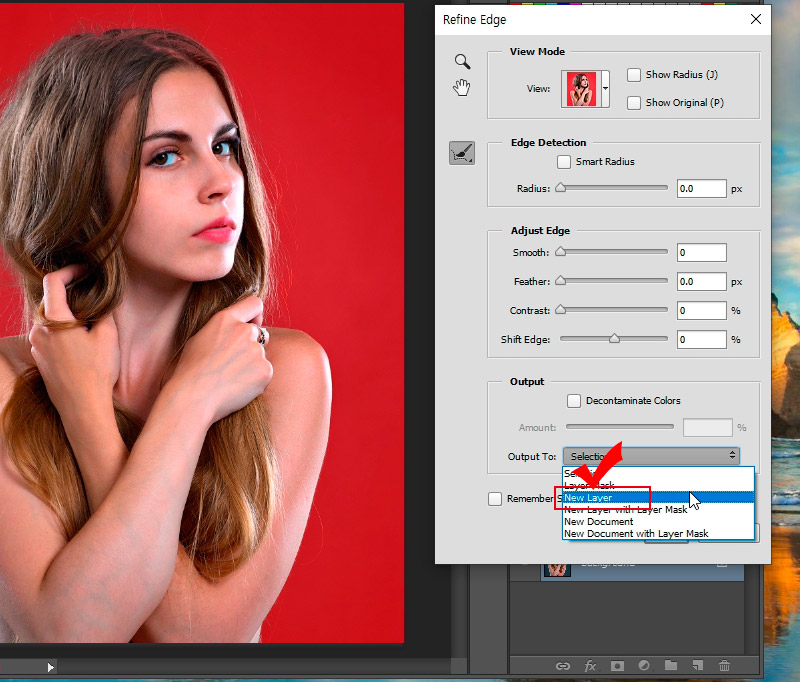Viewport: 800px width, 682px height.
Task: Choose New Document output option
Action: coord(658,521)
